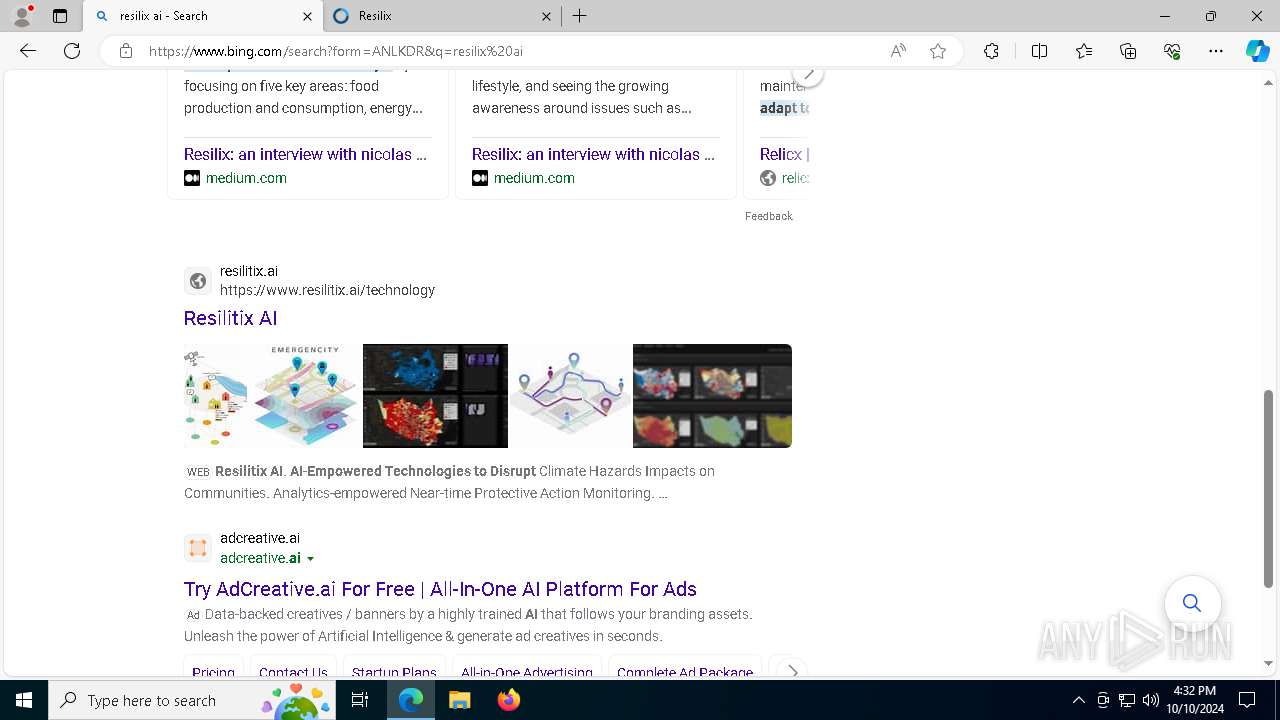Click the Contact Us sitelink
This screenshot has height=720, width=1280.
tap(293, 669)
